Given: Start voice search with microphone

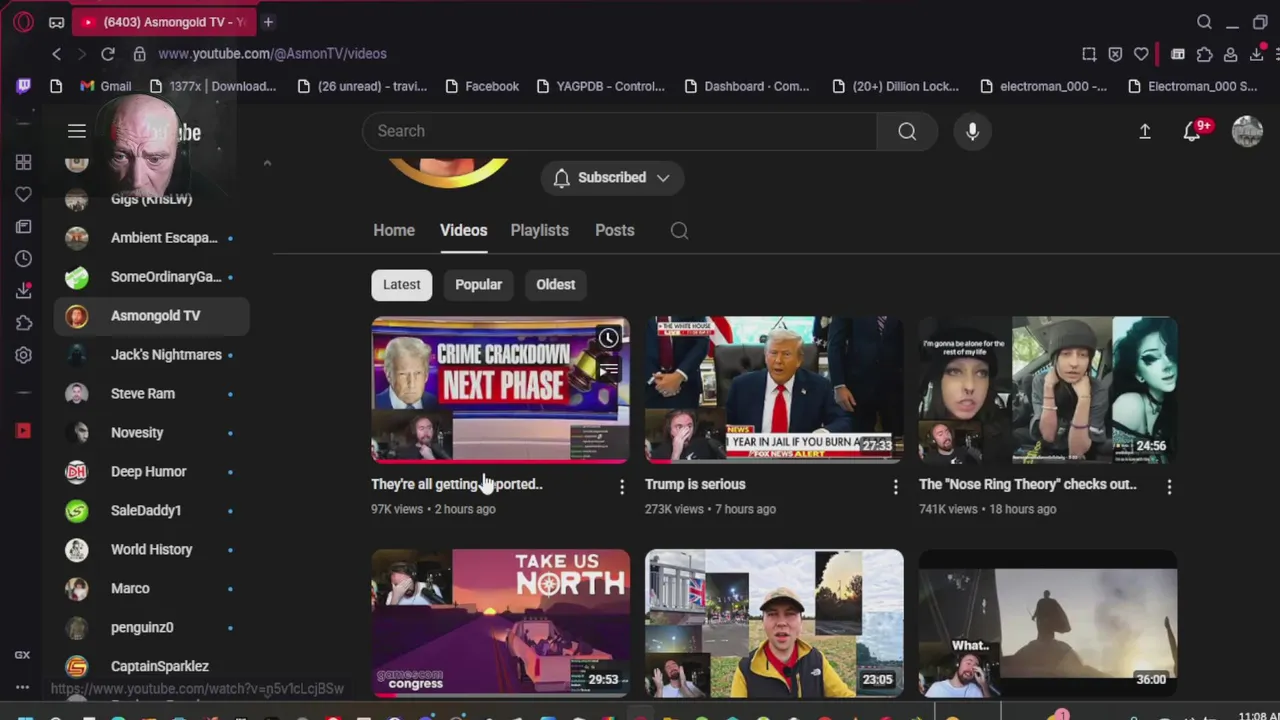Looking at the screenshot, I should pyautogui.click(x=972, y=131).
